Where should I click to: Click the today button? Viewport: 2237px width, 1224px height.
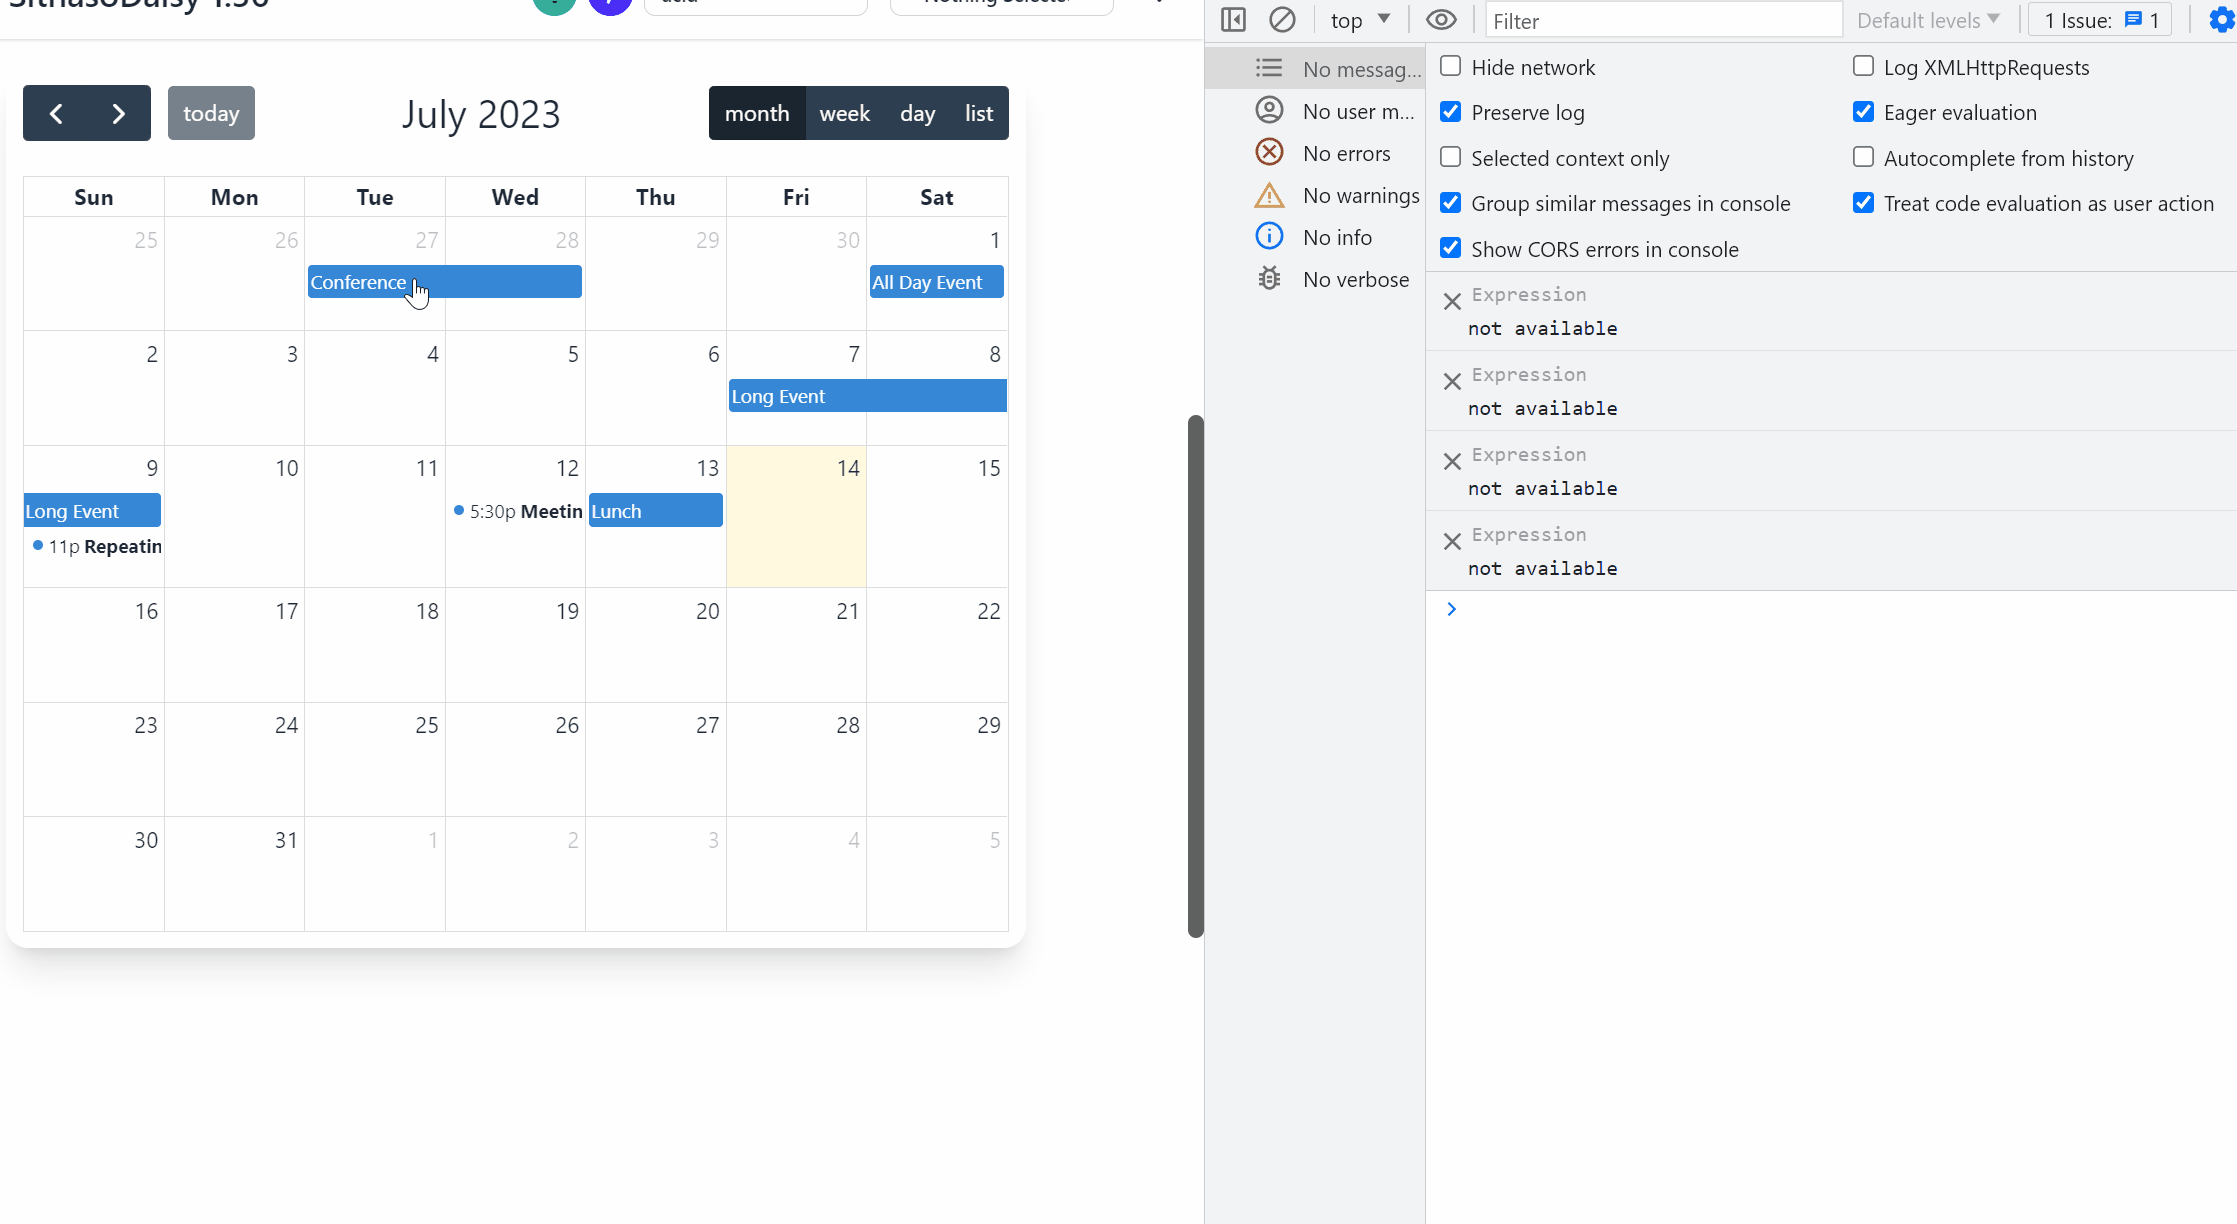coord(211,113)
